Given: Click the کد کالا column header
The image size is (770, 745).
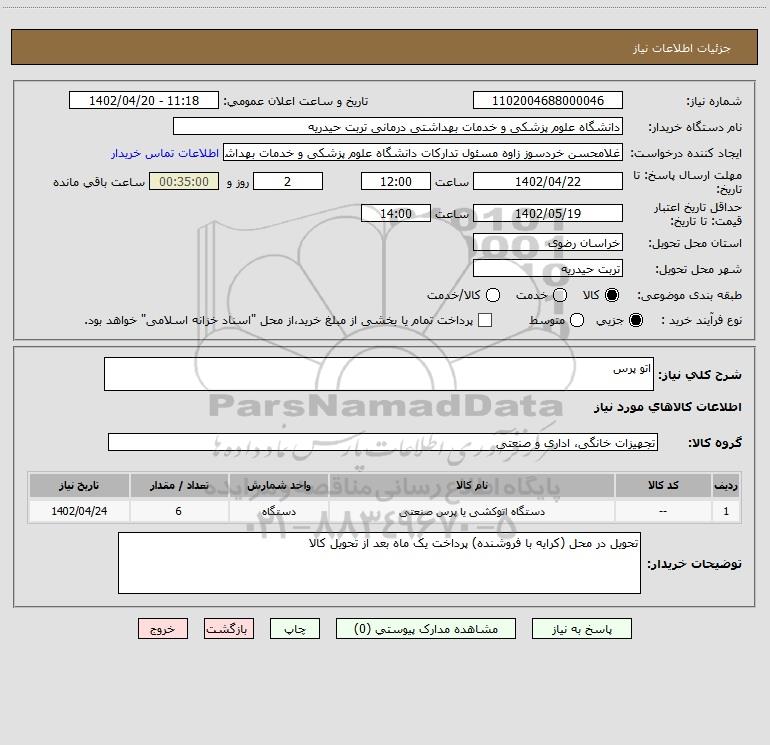Looking at the screenshot, I should (663, 485).
